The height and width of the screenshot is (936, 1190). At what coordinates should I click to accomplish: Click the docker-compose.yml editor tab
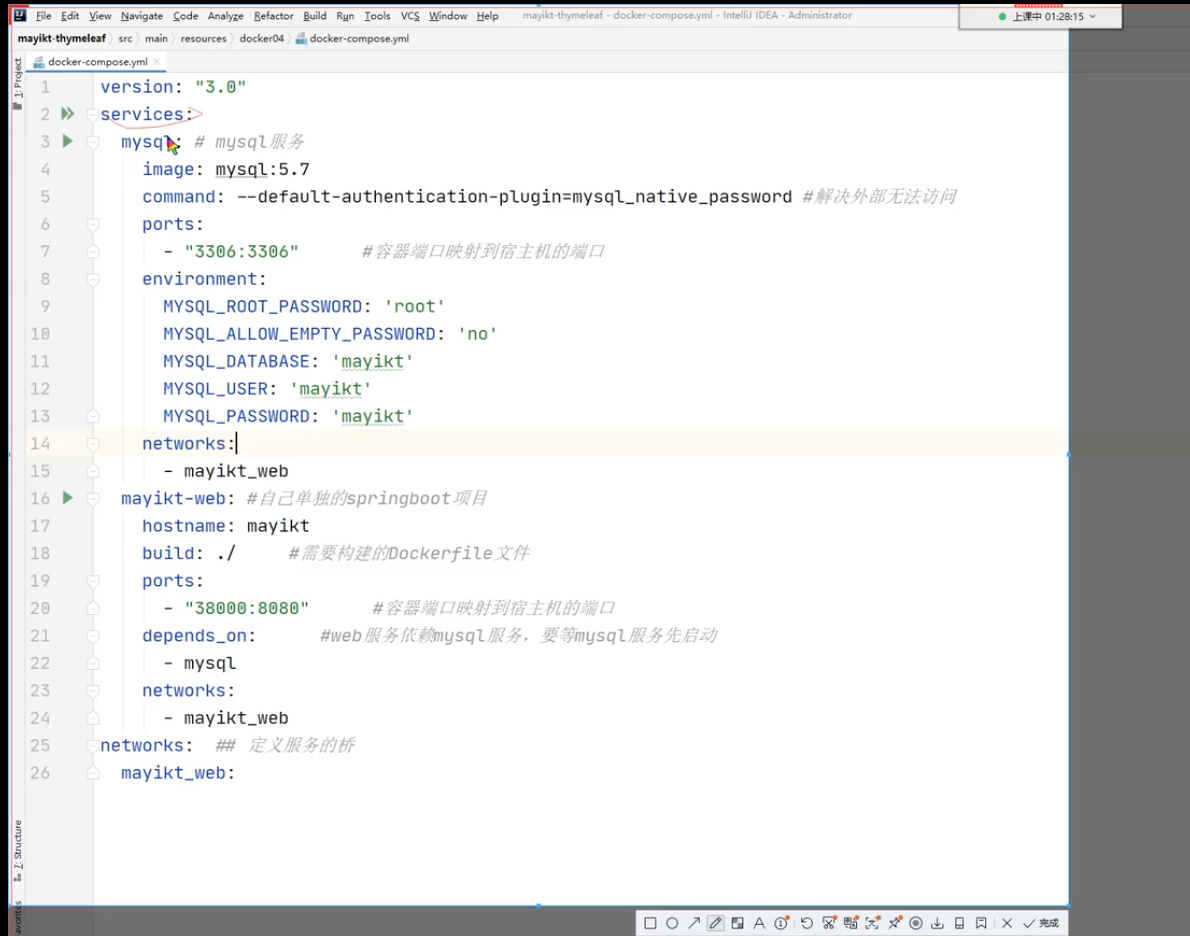click(95, 61)
